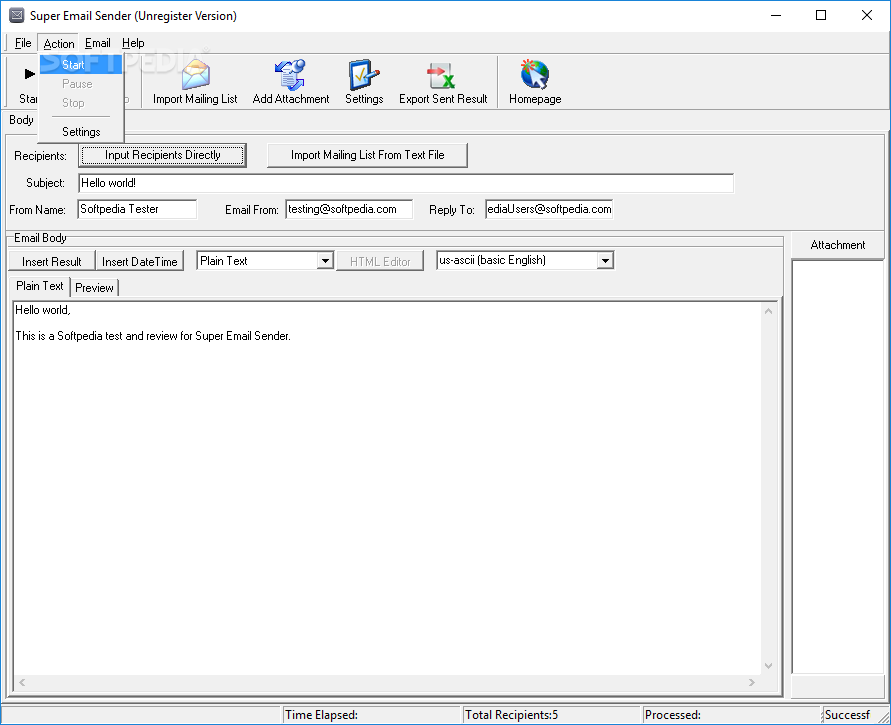Click the Import Mailing List envelope icon
The width and height of the screenshot is (891, 725).
coord(195,74)
